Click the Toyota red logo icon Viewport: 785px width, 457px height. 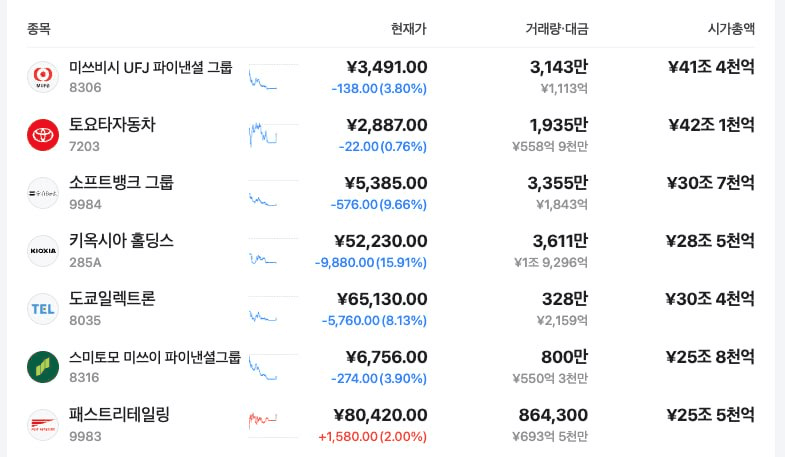pos(43,135)
